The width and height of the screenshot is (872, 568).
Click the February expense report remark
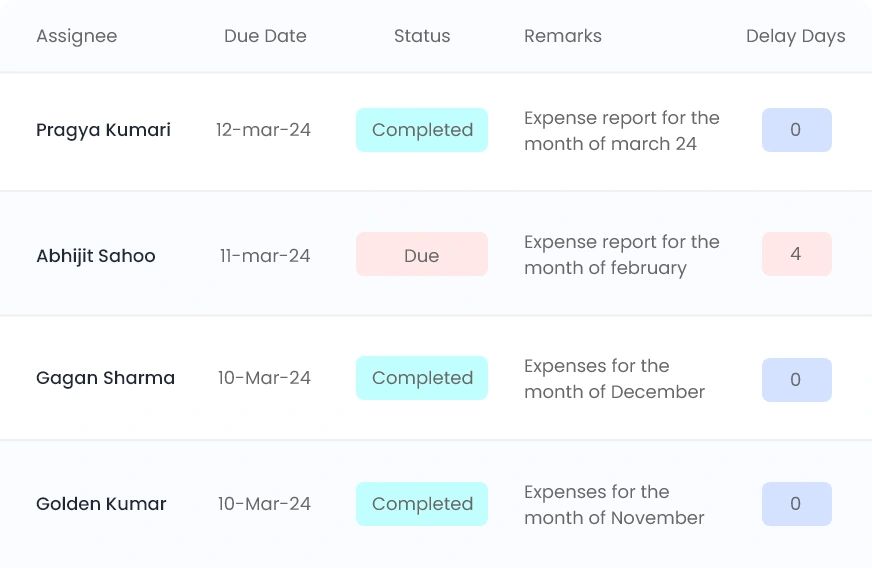click(621, 255)
